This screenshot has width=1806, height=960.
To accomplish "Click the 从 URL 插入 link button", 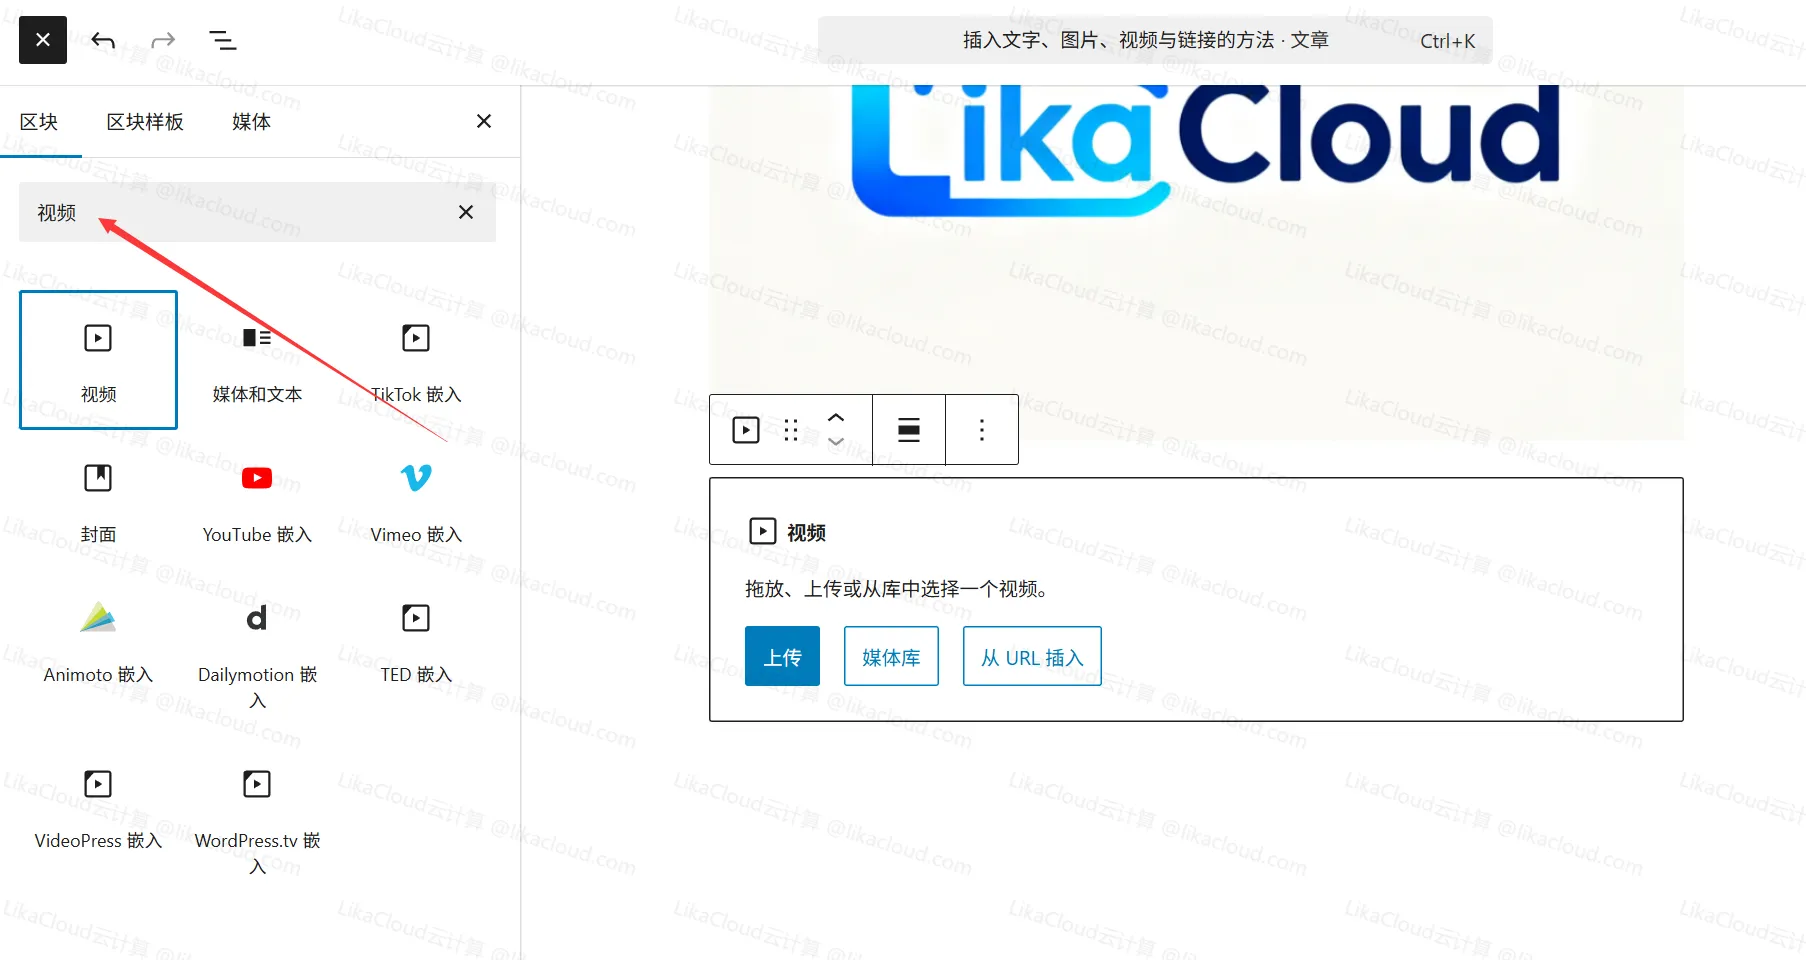I will (x=1031, y=656).
